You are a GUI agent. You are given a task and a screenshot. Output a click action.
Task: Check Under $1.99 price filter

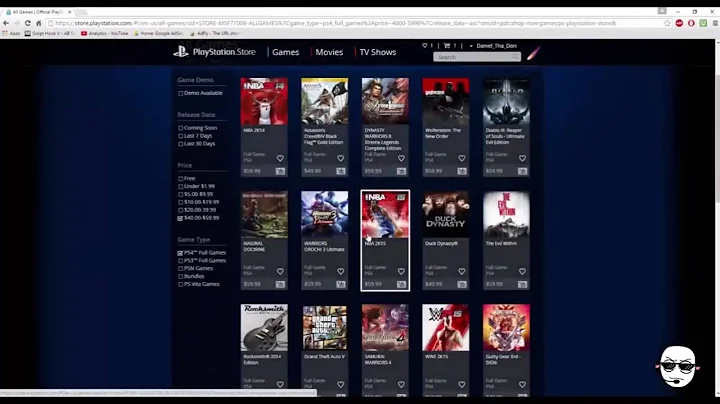180,186
